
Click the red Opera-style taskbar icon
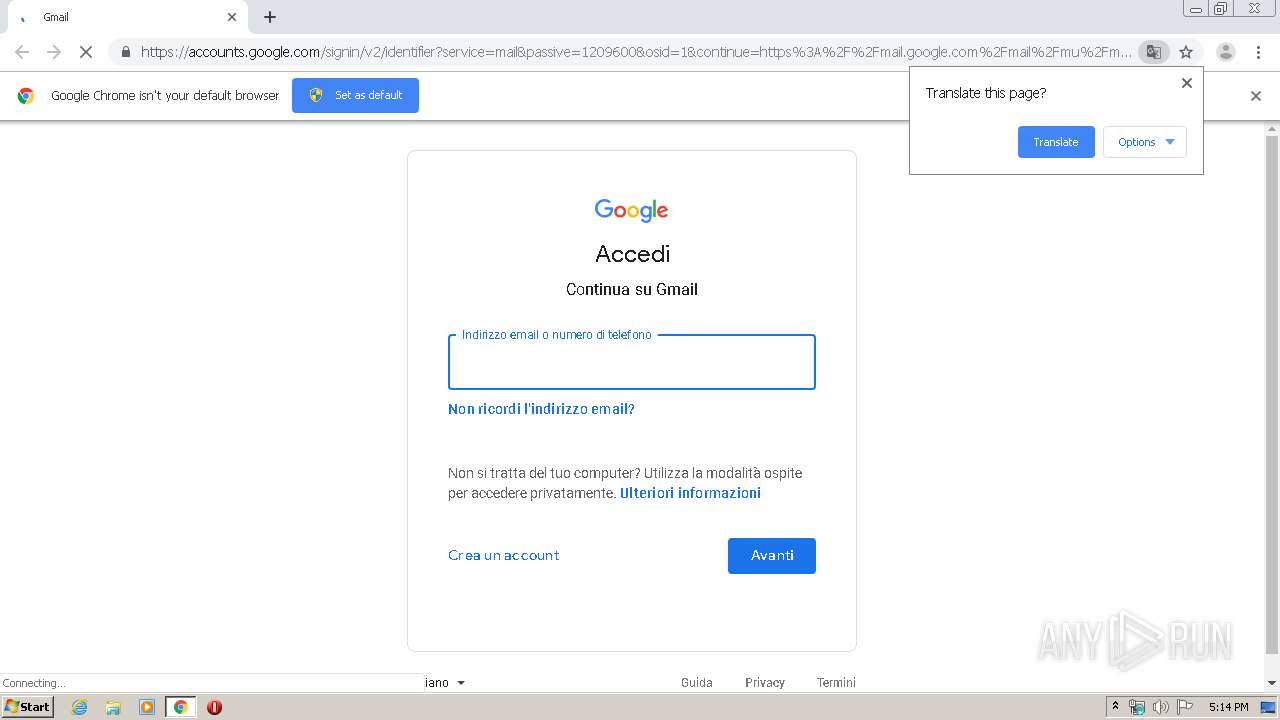[x=214, y=707]
